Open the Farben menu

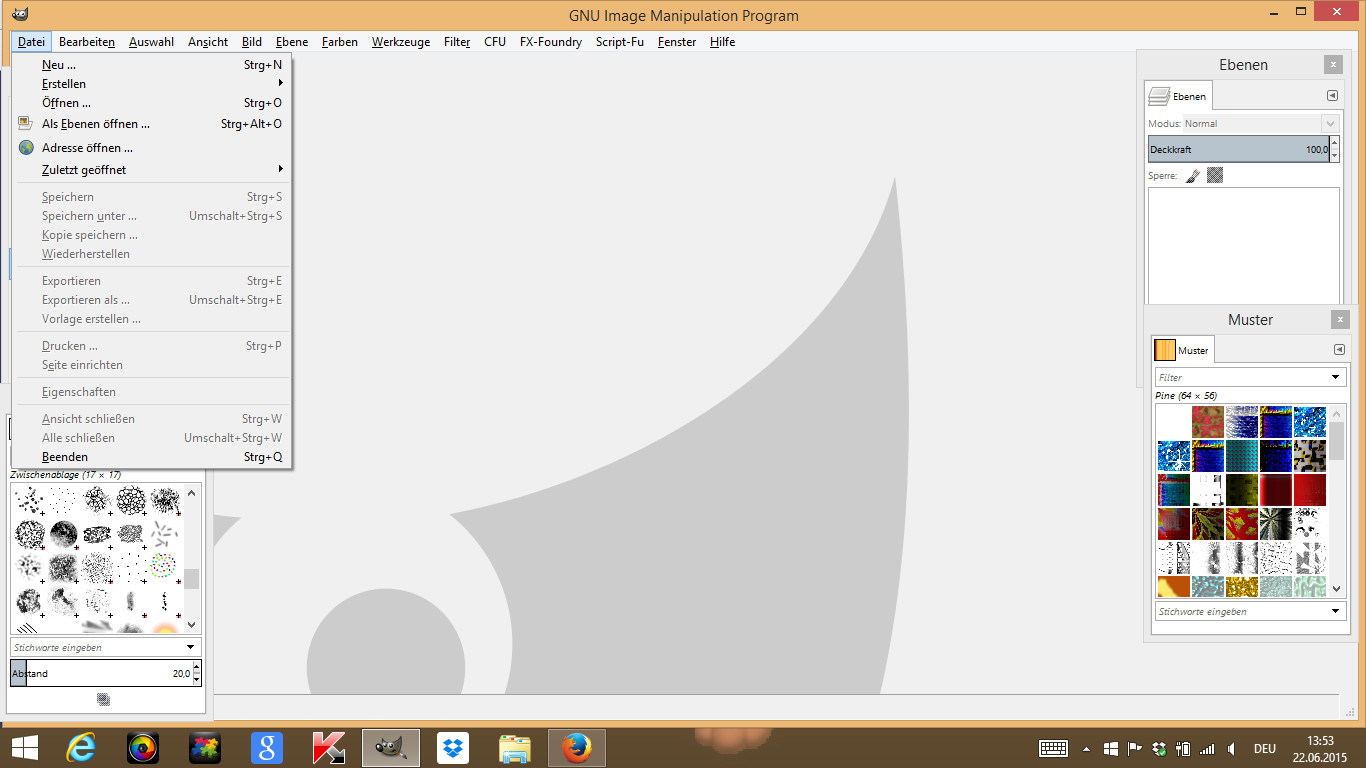340,42
